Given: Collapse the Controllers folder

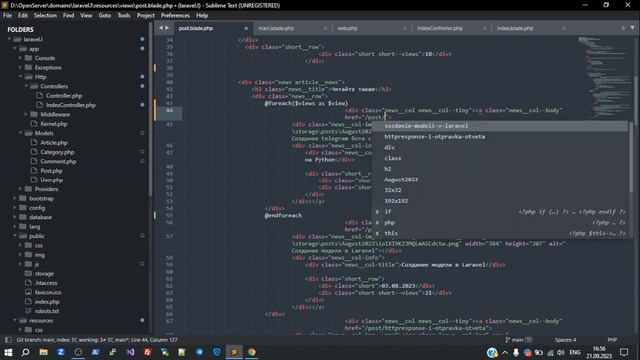Looking at the screenshot, I should point(26,86).
